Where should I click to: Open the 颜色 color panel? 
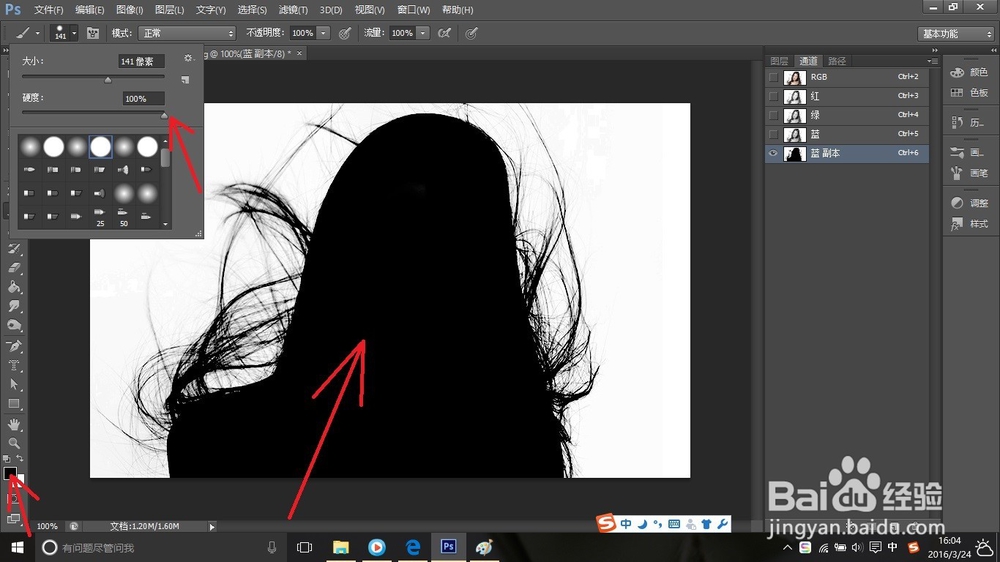point(969,73)
